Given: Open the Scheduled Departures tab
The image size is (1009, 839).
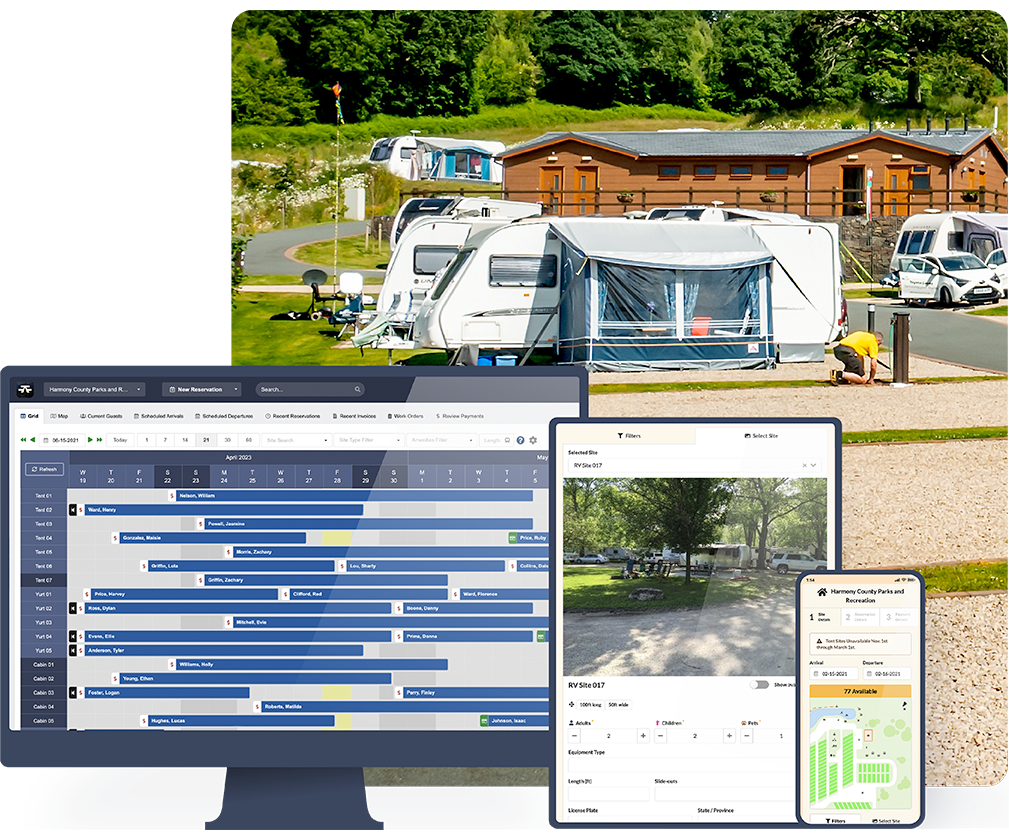Looking at the screenshot, I should pyautogui.click(x=224, y=416).
